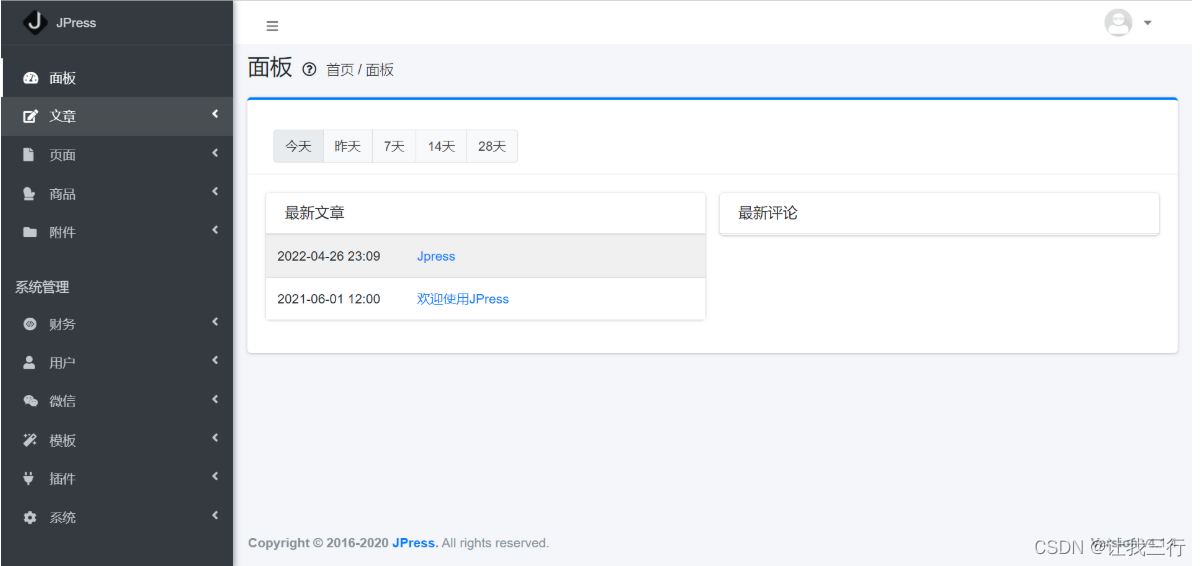The height and width of the screenshot is (566, 1201).
Task: Expand the 模板 menu chevron
Action: [x=215, y=438]
